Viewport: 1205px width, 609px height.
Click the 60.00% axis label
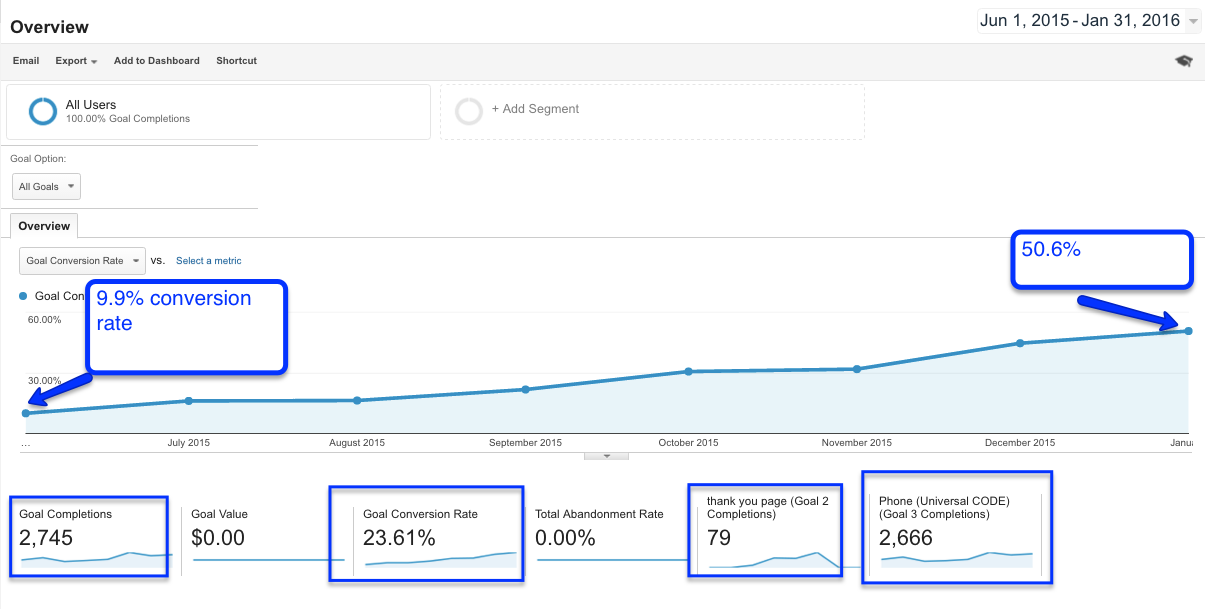coord(44,320)
